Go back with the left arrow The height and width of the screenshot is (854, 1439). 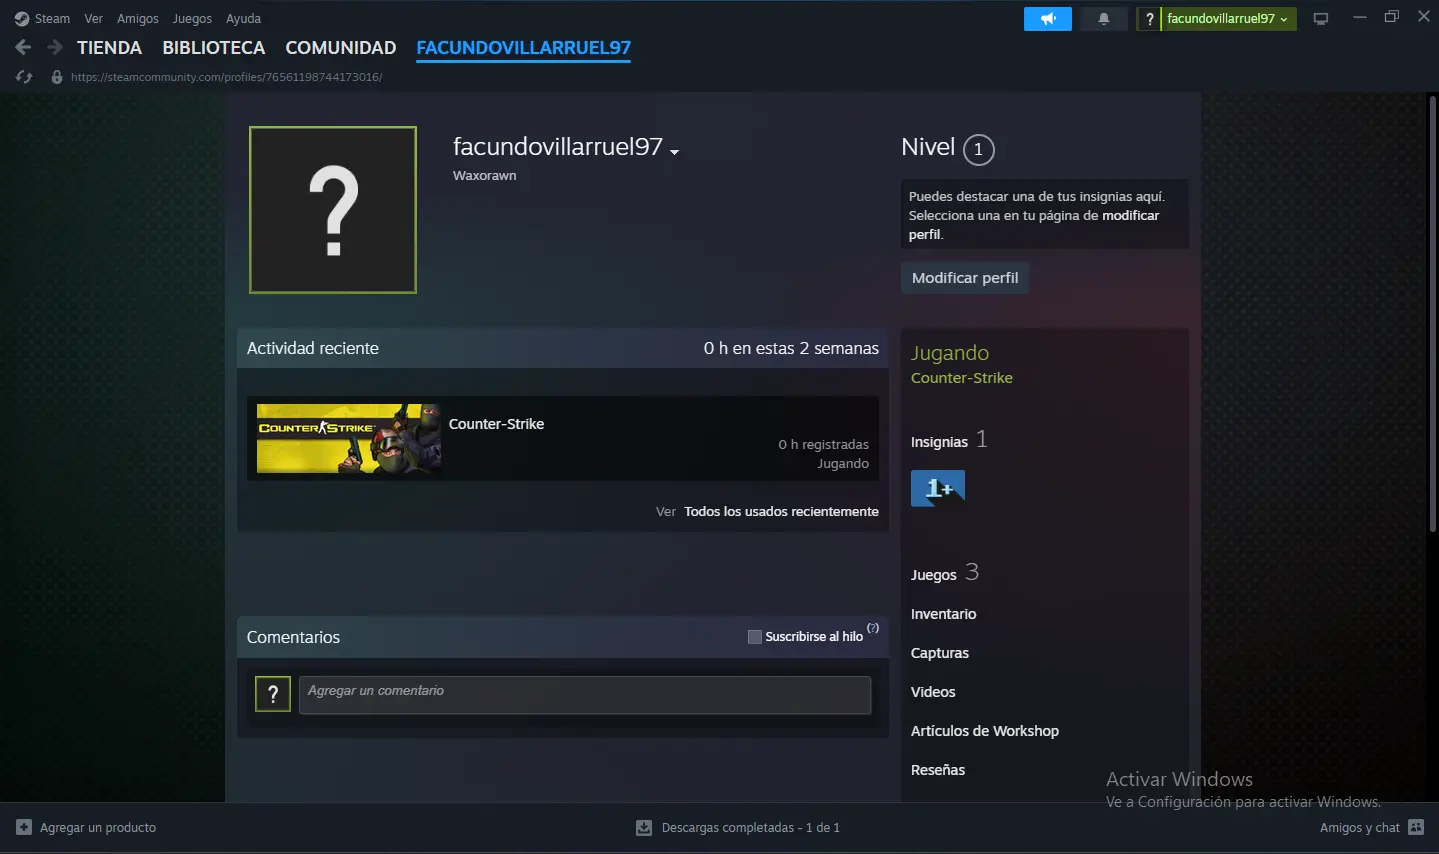23,47
